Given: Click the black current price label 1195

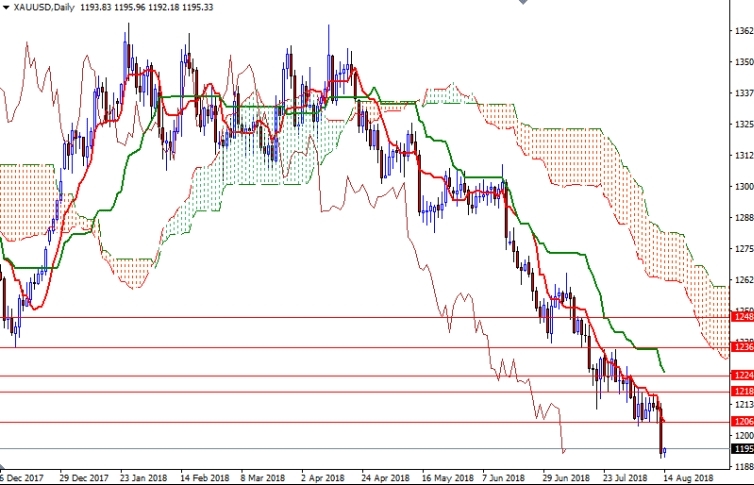Looking at the screenshot, I should click(x=742, y=449).
